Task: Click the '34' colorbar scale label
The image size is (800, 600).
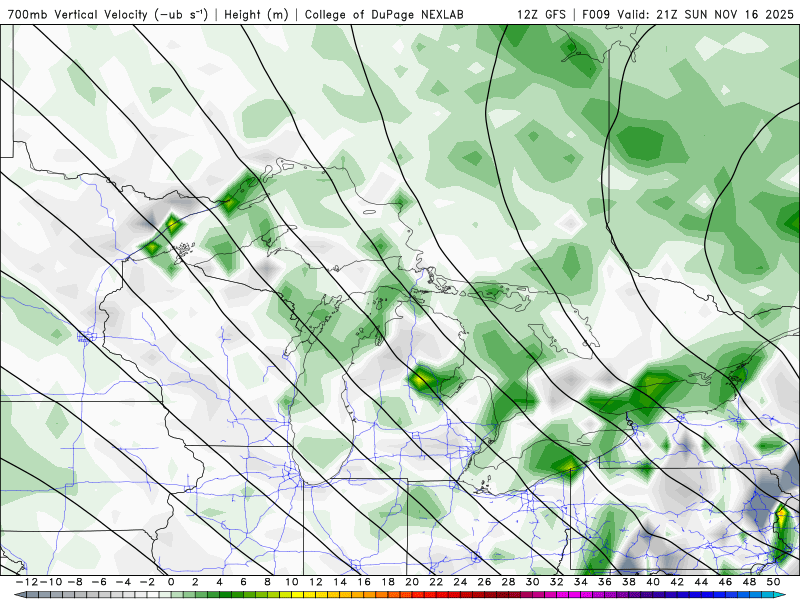Action: click(581, 582)
